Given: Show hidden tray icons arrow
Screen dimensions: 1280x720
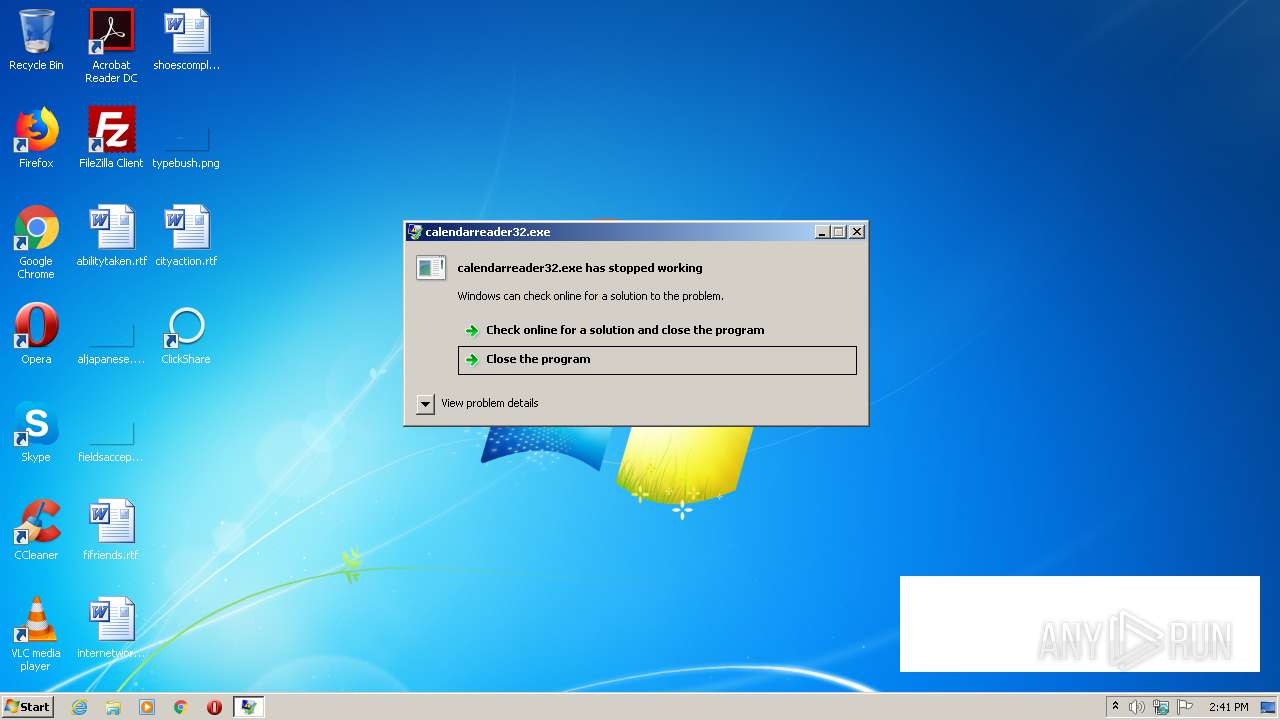Looking at the screenshot, I should click(x=1115, y=706).
